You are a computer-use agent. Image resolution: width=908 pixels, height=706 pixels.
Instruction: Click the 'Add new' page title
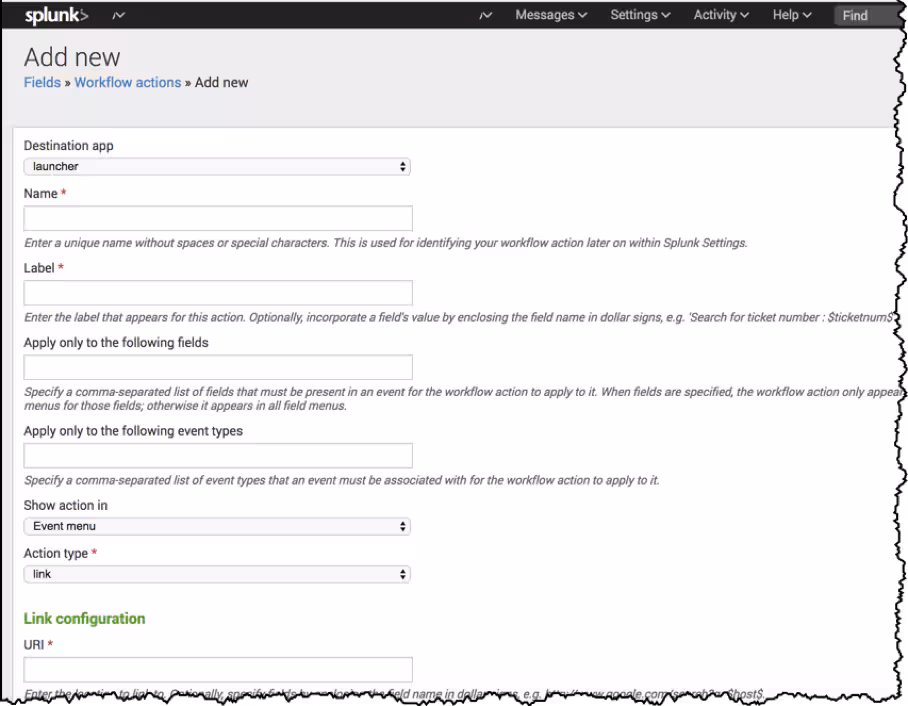pyautogui.click(x=72, y=57)
